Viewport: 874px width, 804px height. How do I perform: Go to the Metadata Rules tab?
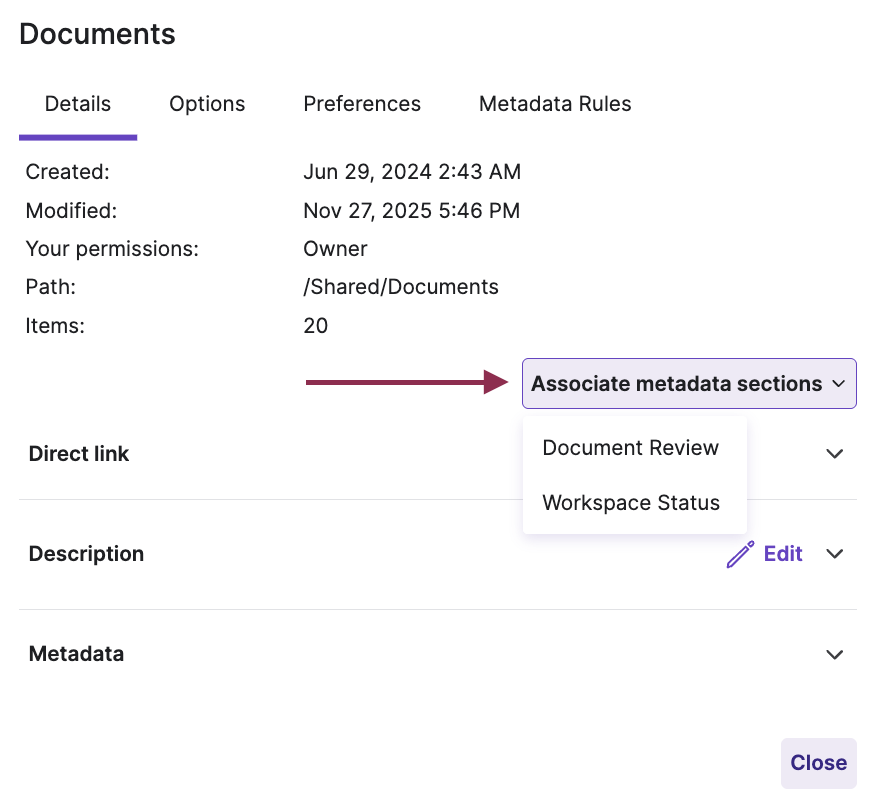555,104
